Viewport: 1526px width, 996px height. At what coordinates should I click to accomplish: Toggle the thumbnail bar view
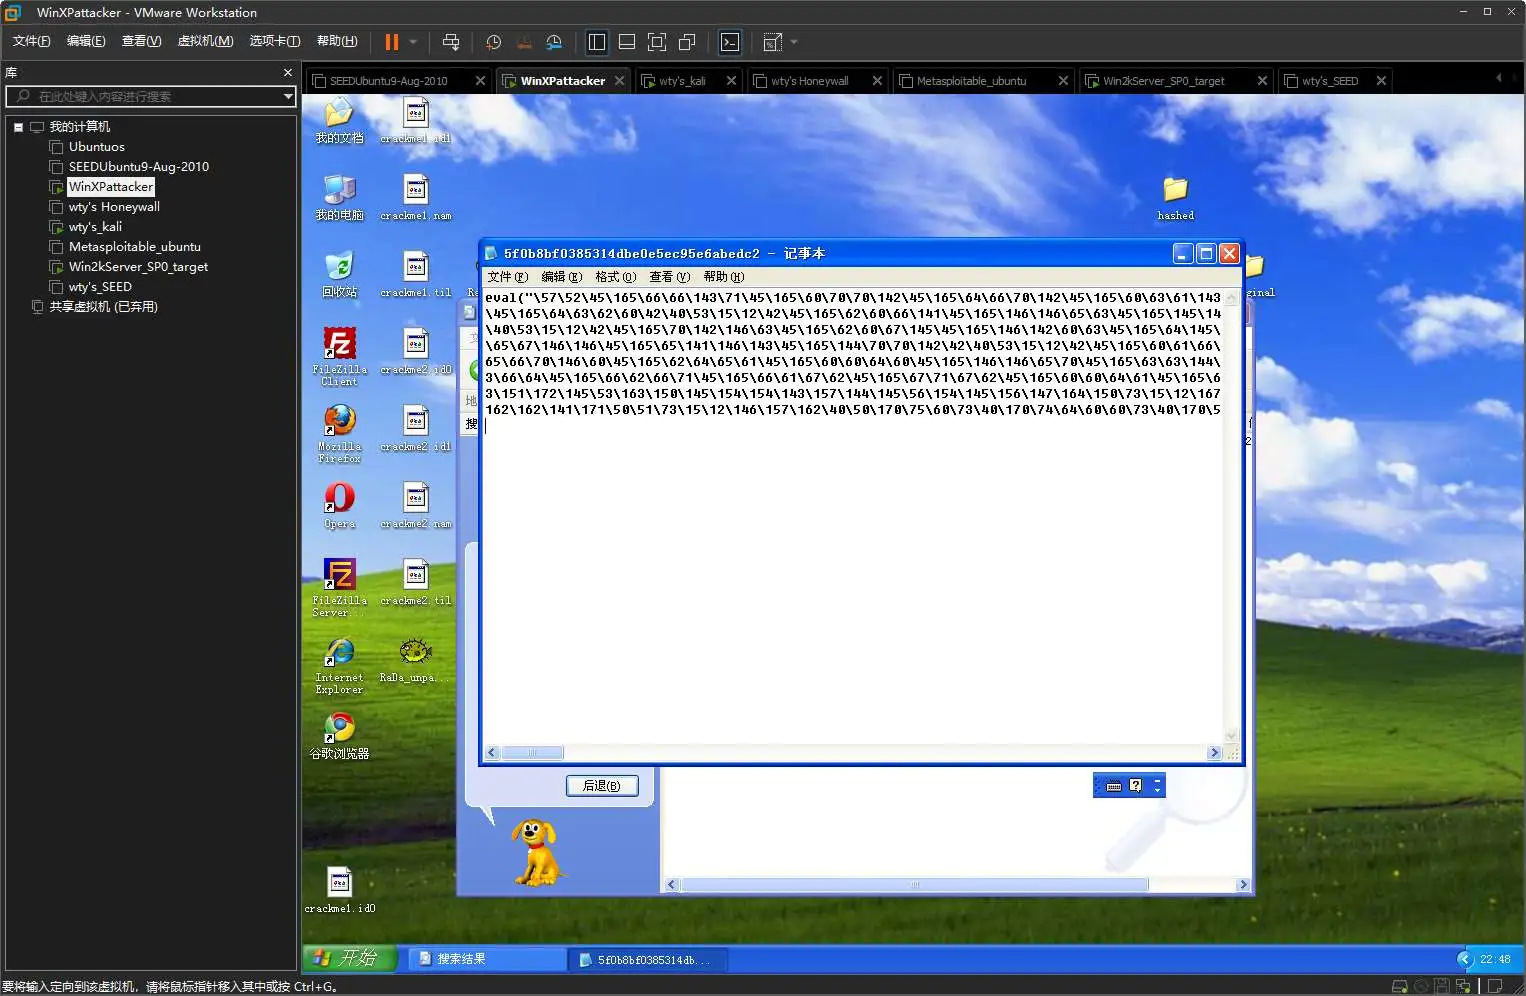pyautogui.click(x=627, y=42)
